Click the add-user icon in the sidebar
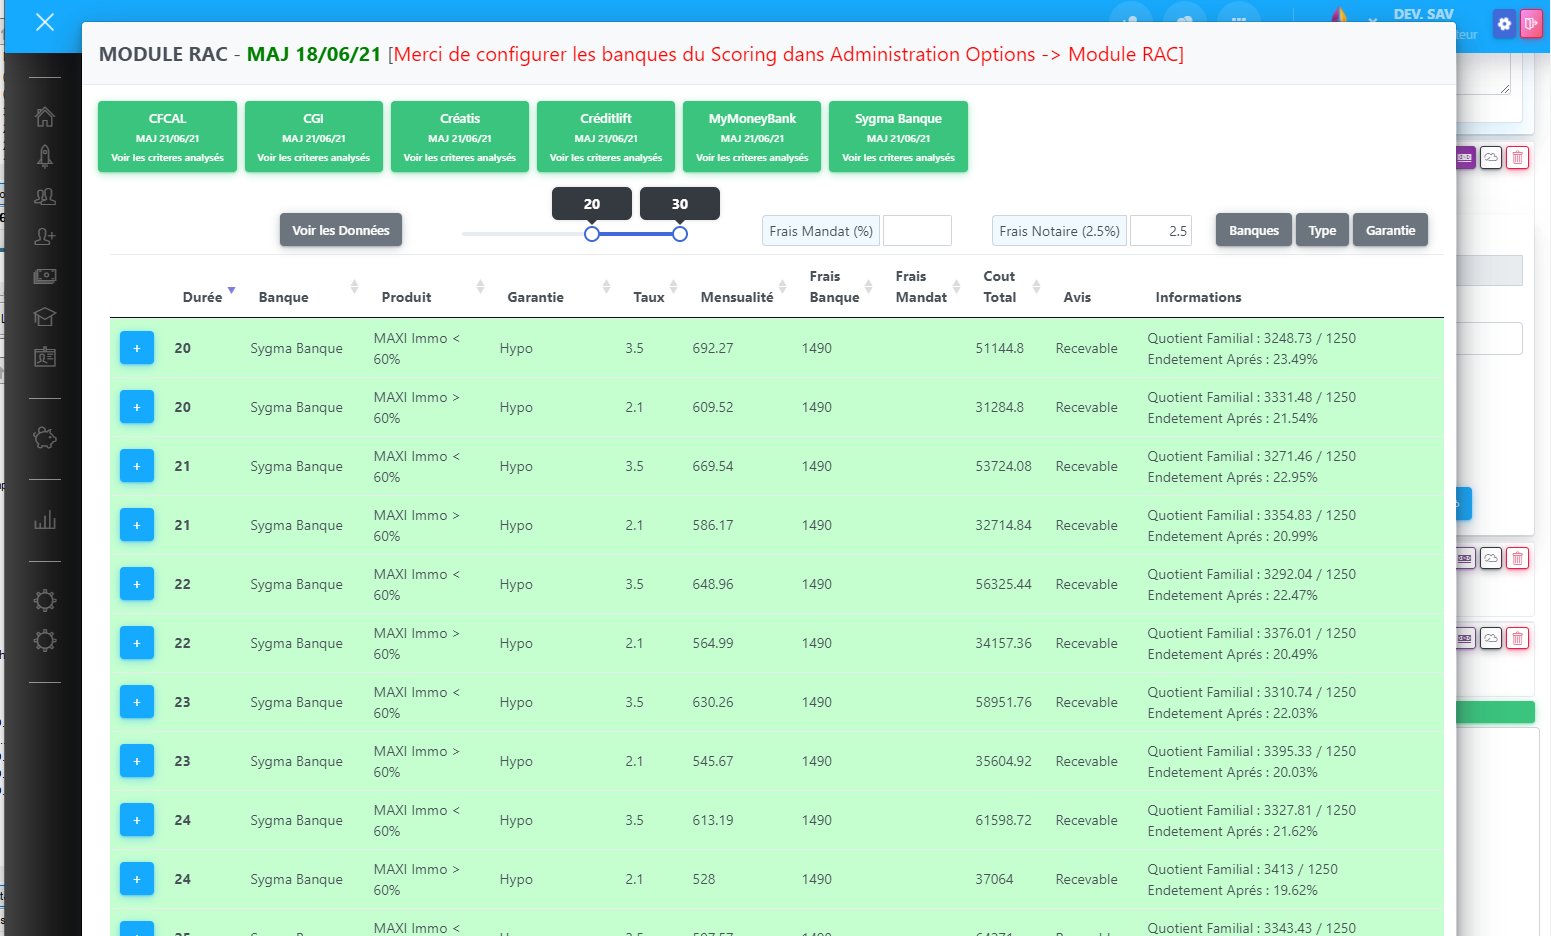This screenshot has width=1551, height=936. pyautogui.click(x=45, y=237)
